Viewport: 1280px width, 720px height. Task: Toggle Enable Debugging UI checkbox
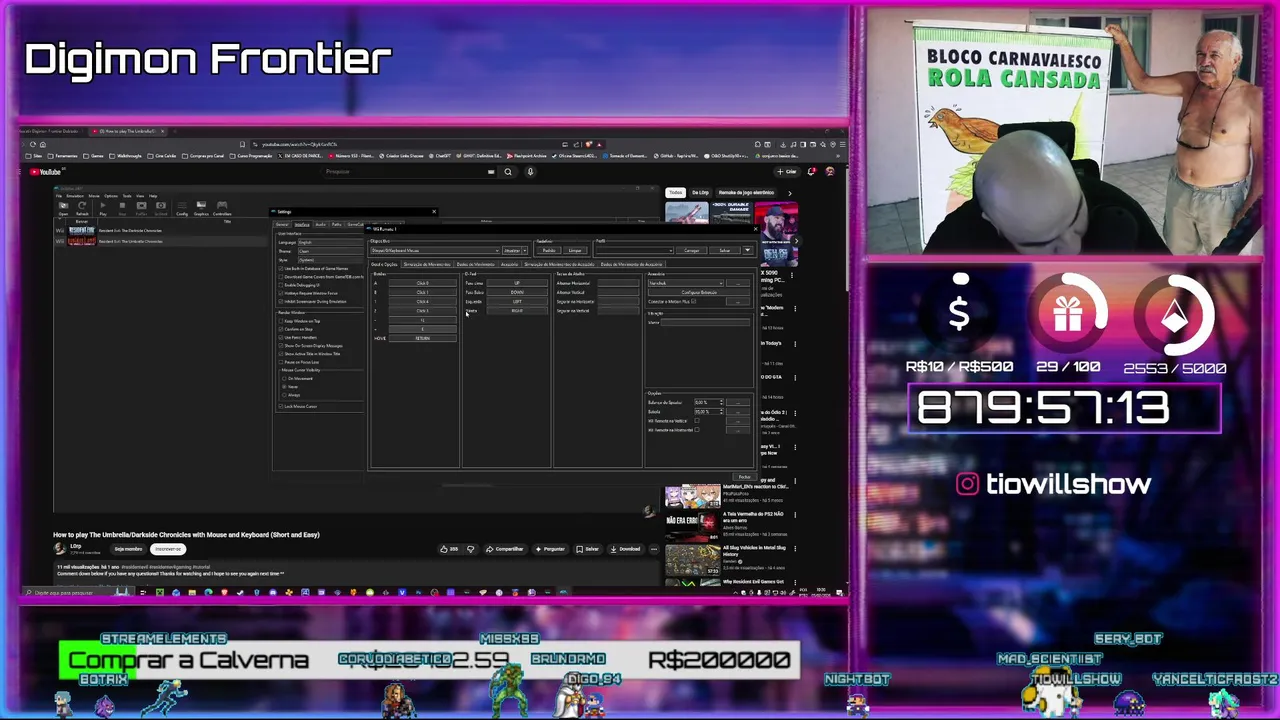(x=281, y=285)
